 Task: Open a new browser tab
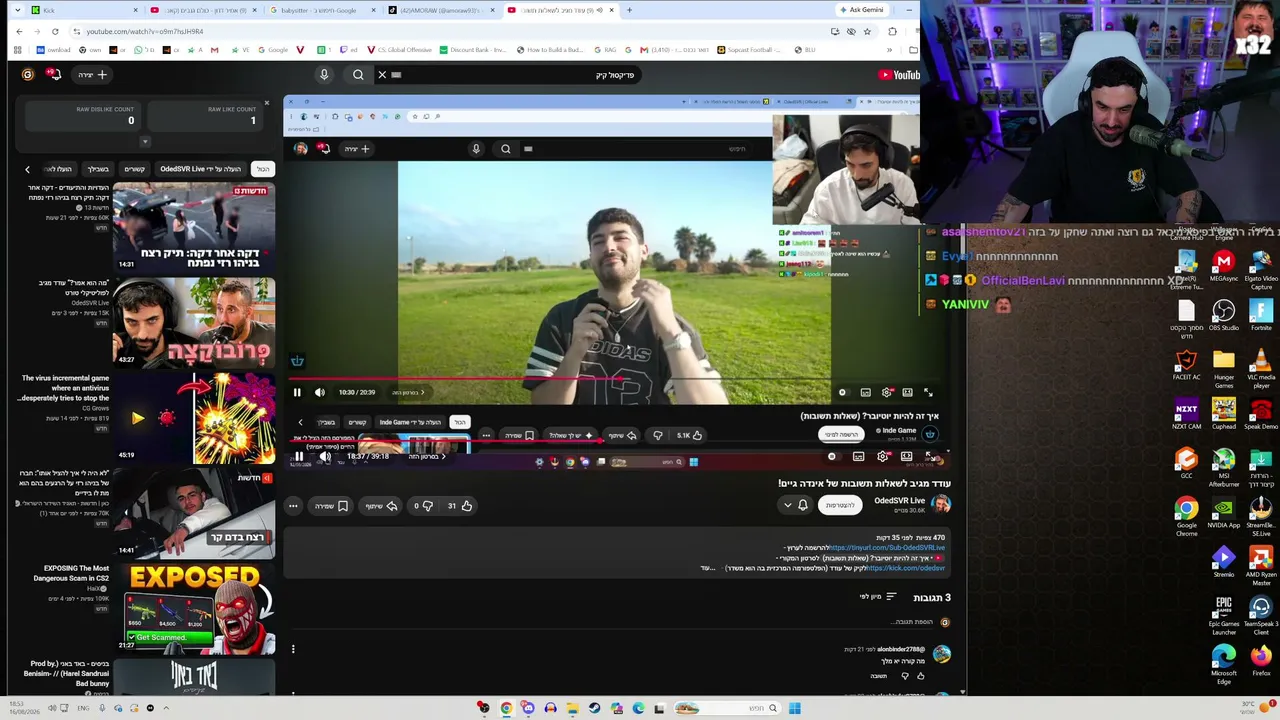point(628,10)
